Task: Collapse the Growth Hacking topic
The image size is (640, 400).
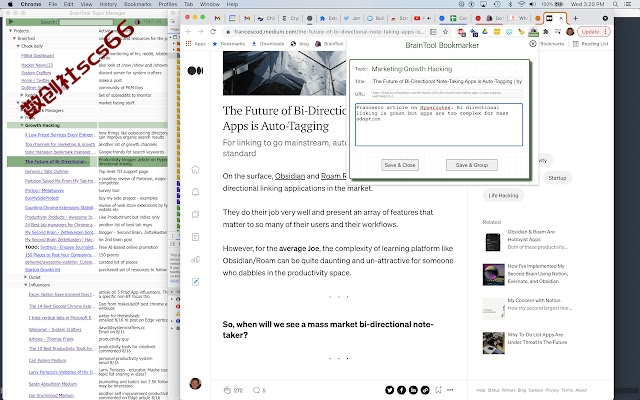Action: [x=22, y=125]
